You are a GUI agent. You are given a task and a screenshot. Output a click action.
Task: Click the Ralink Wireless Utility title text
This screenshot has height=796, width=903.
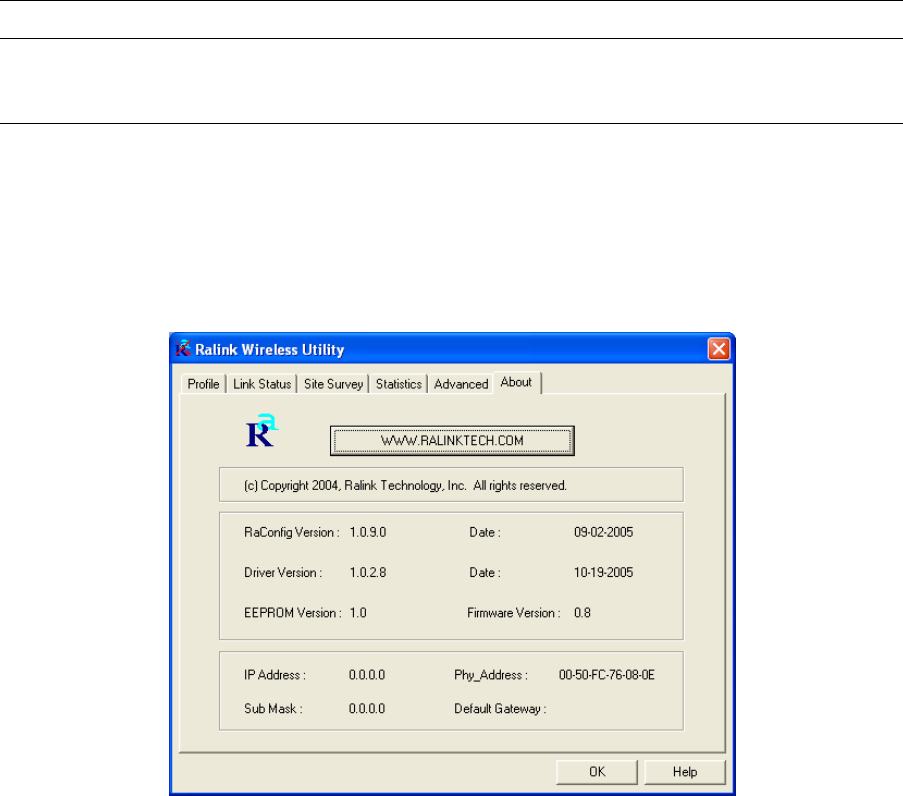[270, 350]
